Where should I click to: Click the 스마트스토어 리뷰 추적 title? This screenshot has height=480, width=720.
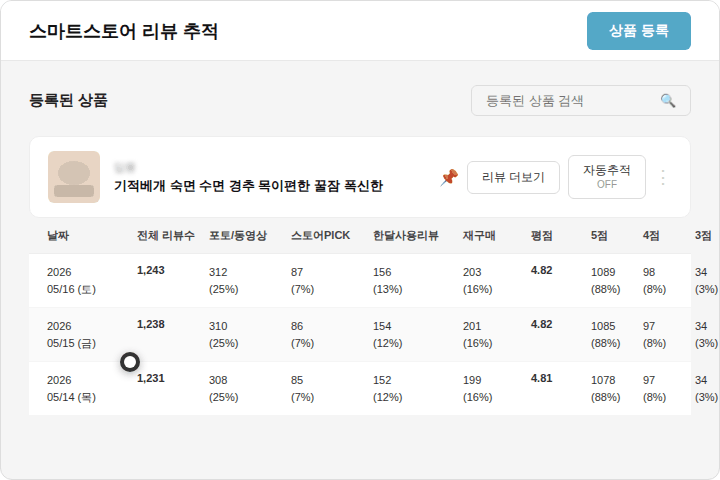tap(124, 31)
